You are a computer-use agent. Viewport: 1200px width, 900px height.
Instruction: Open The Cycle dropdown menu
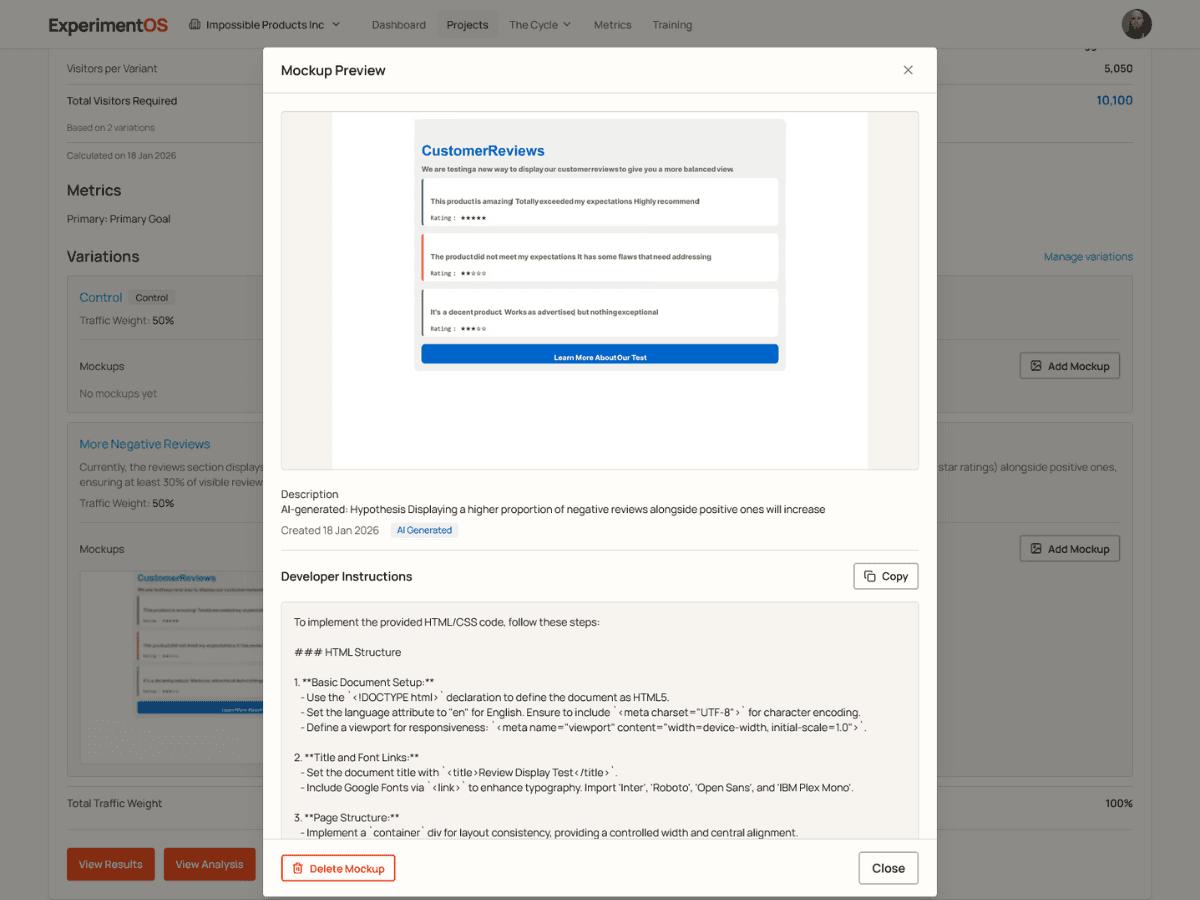tap(540, 25)
